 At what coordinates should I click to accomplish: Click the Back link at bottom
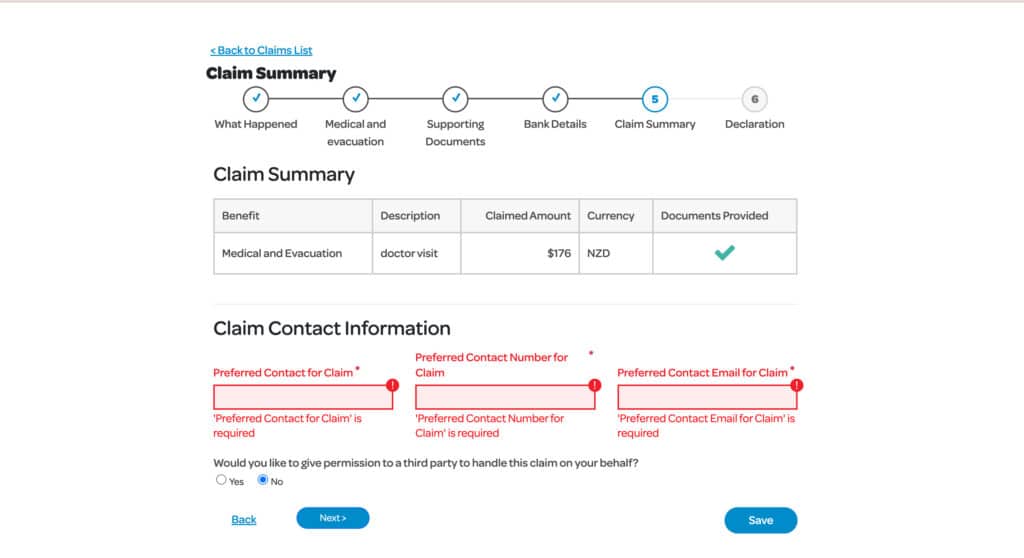[x=244, y=519]
